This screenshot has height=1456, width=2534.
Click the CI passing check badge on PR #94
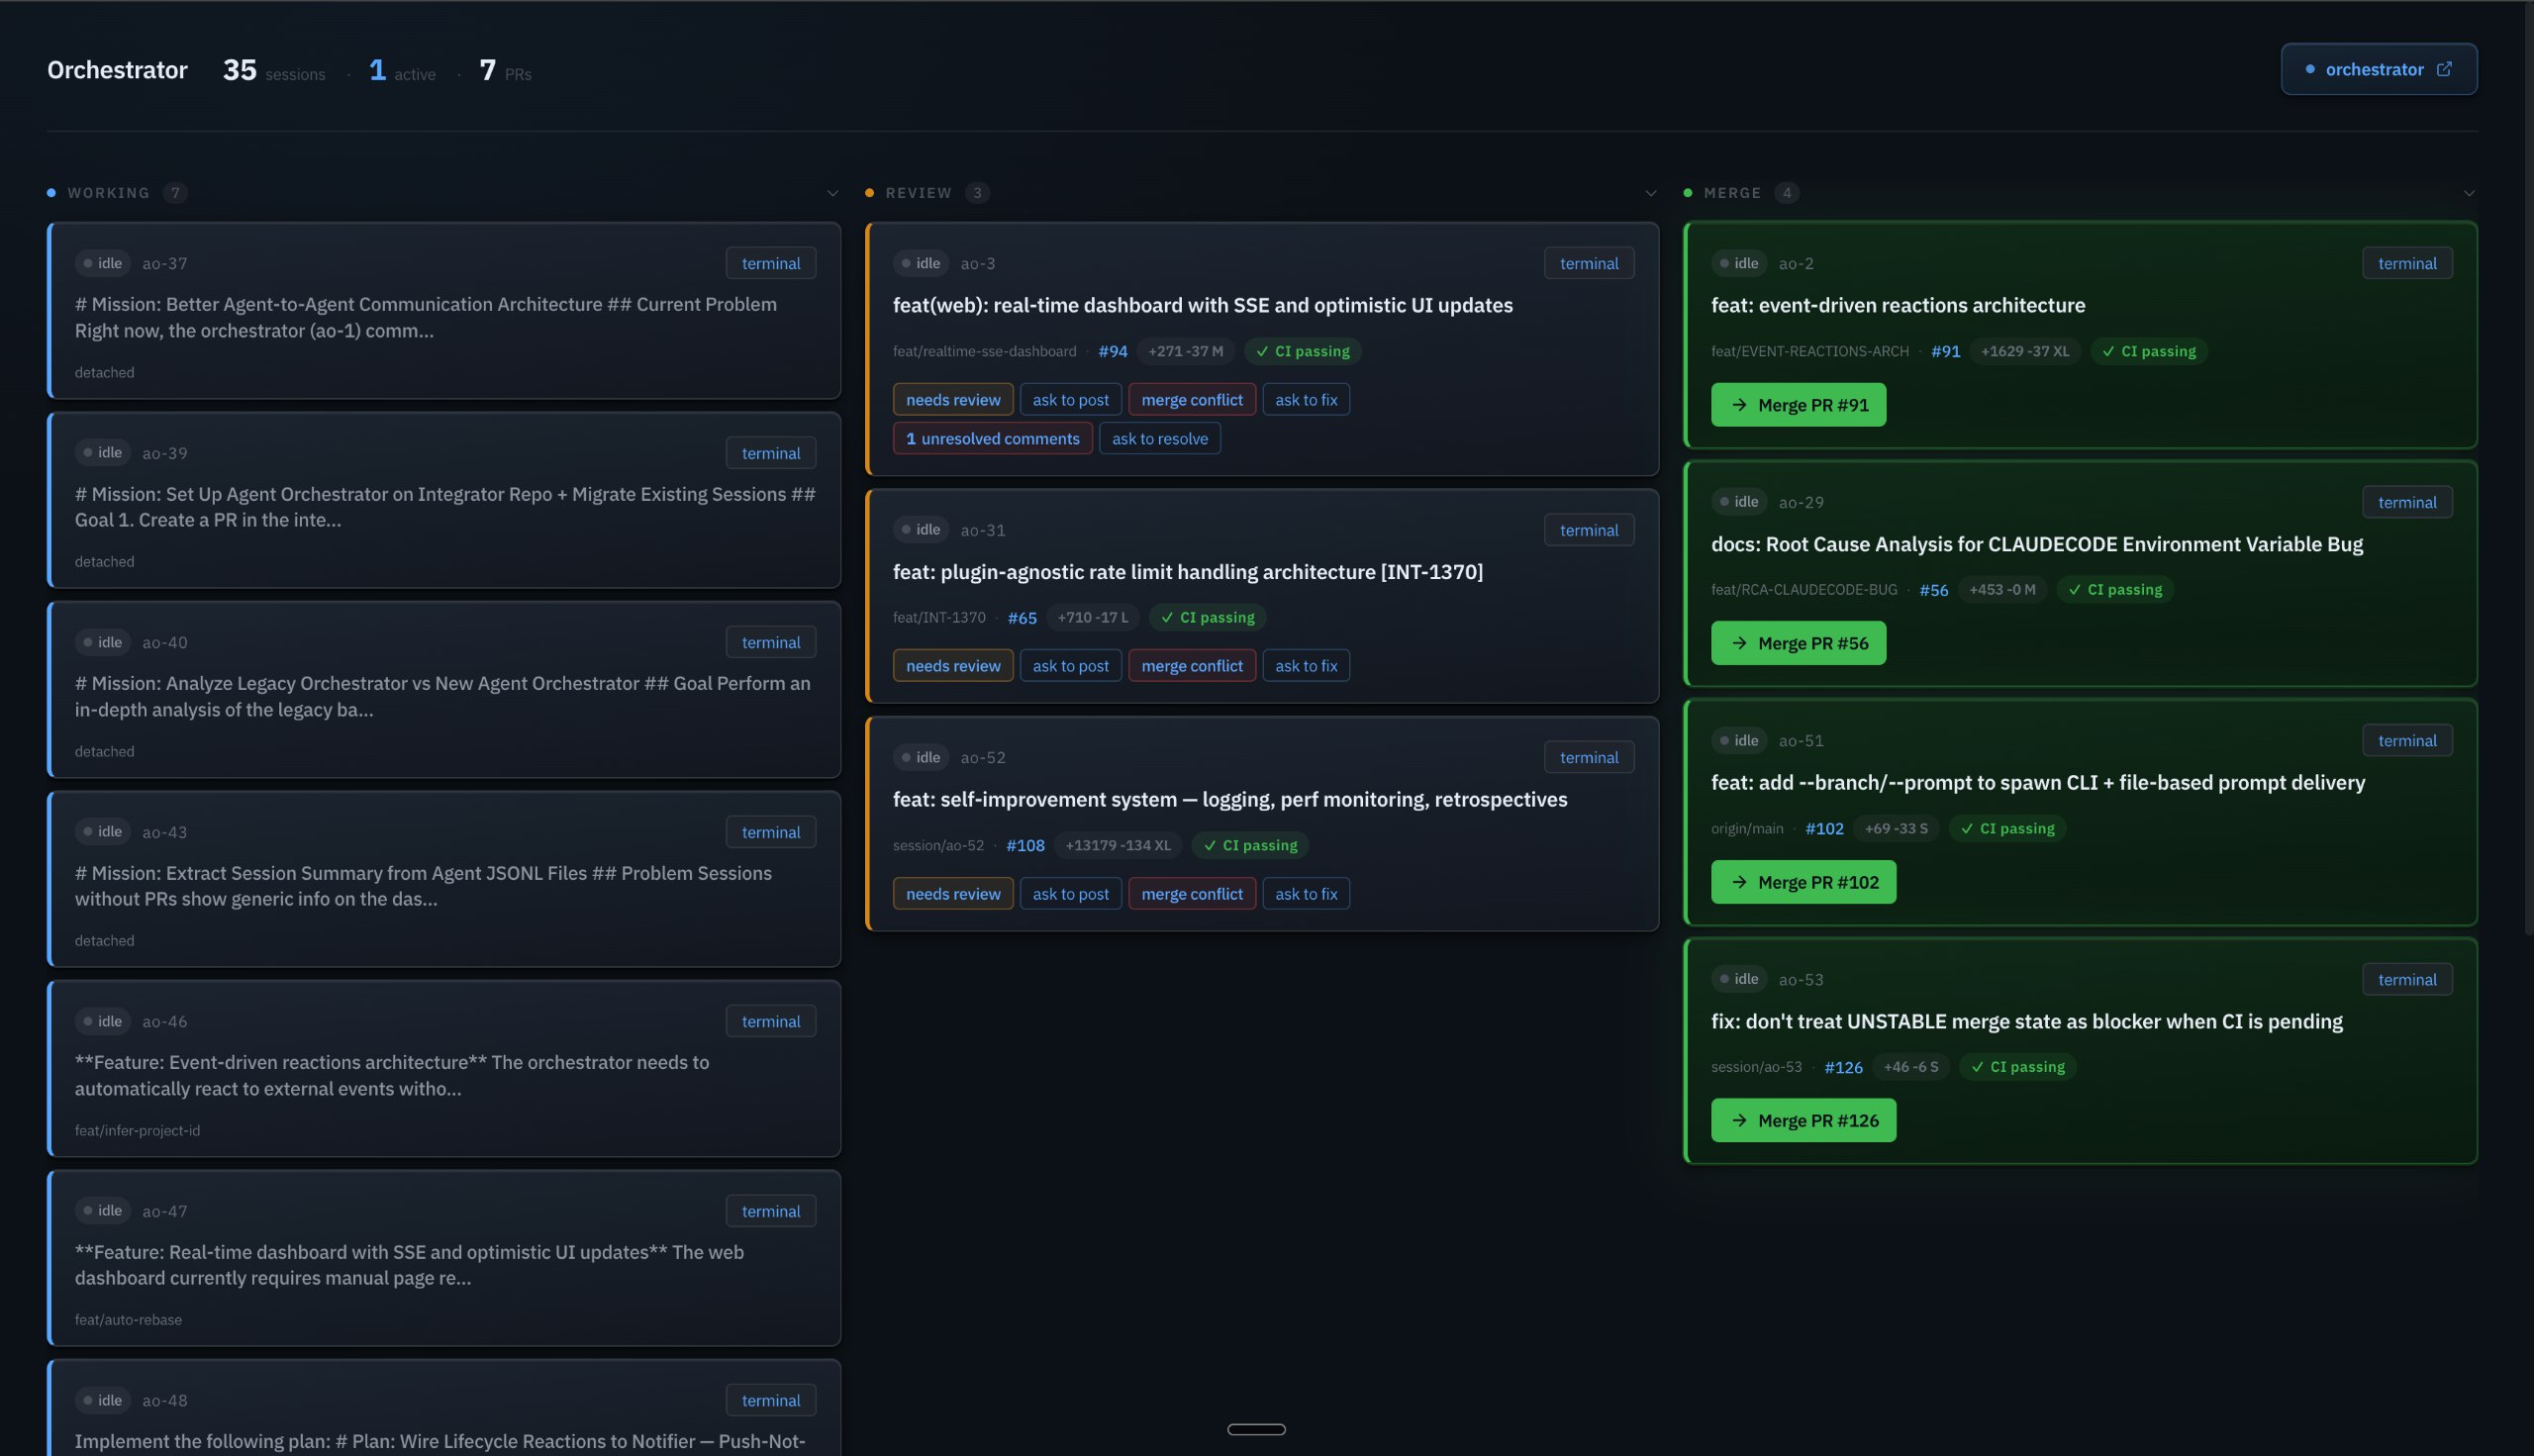(1302, 351)
